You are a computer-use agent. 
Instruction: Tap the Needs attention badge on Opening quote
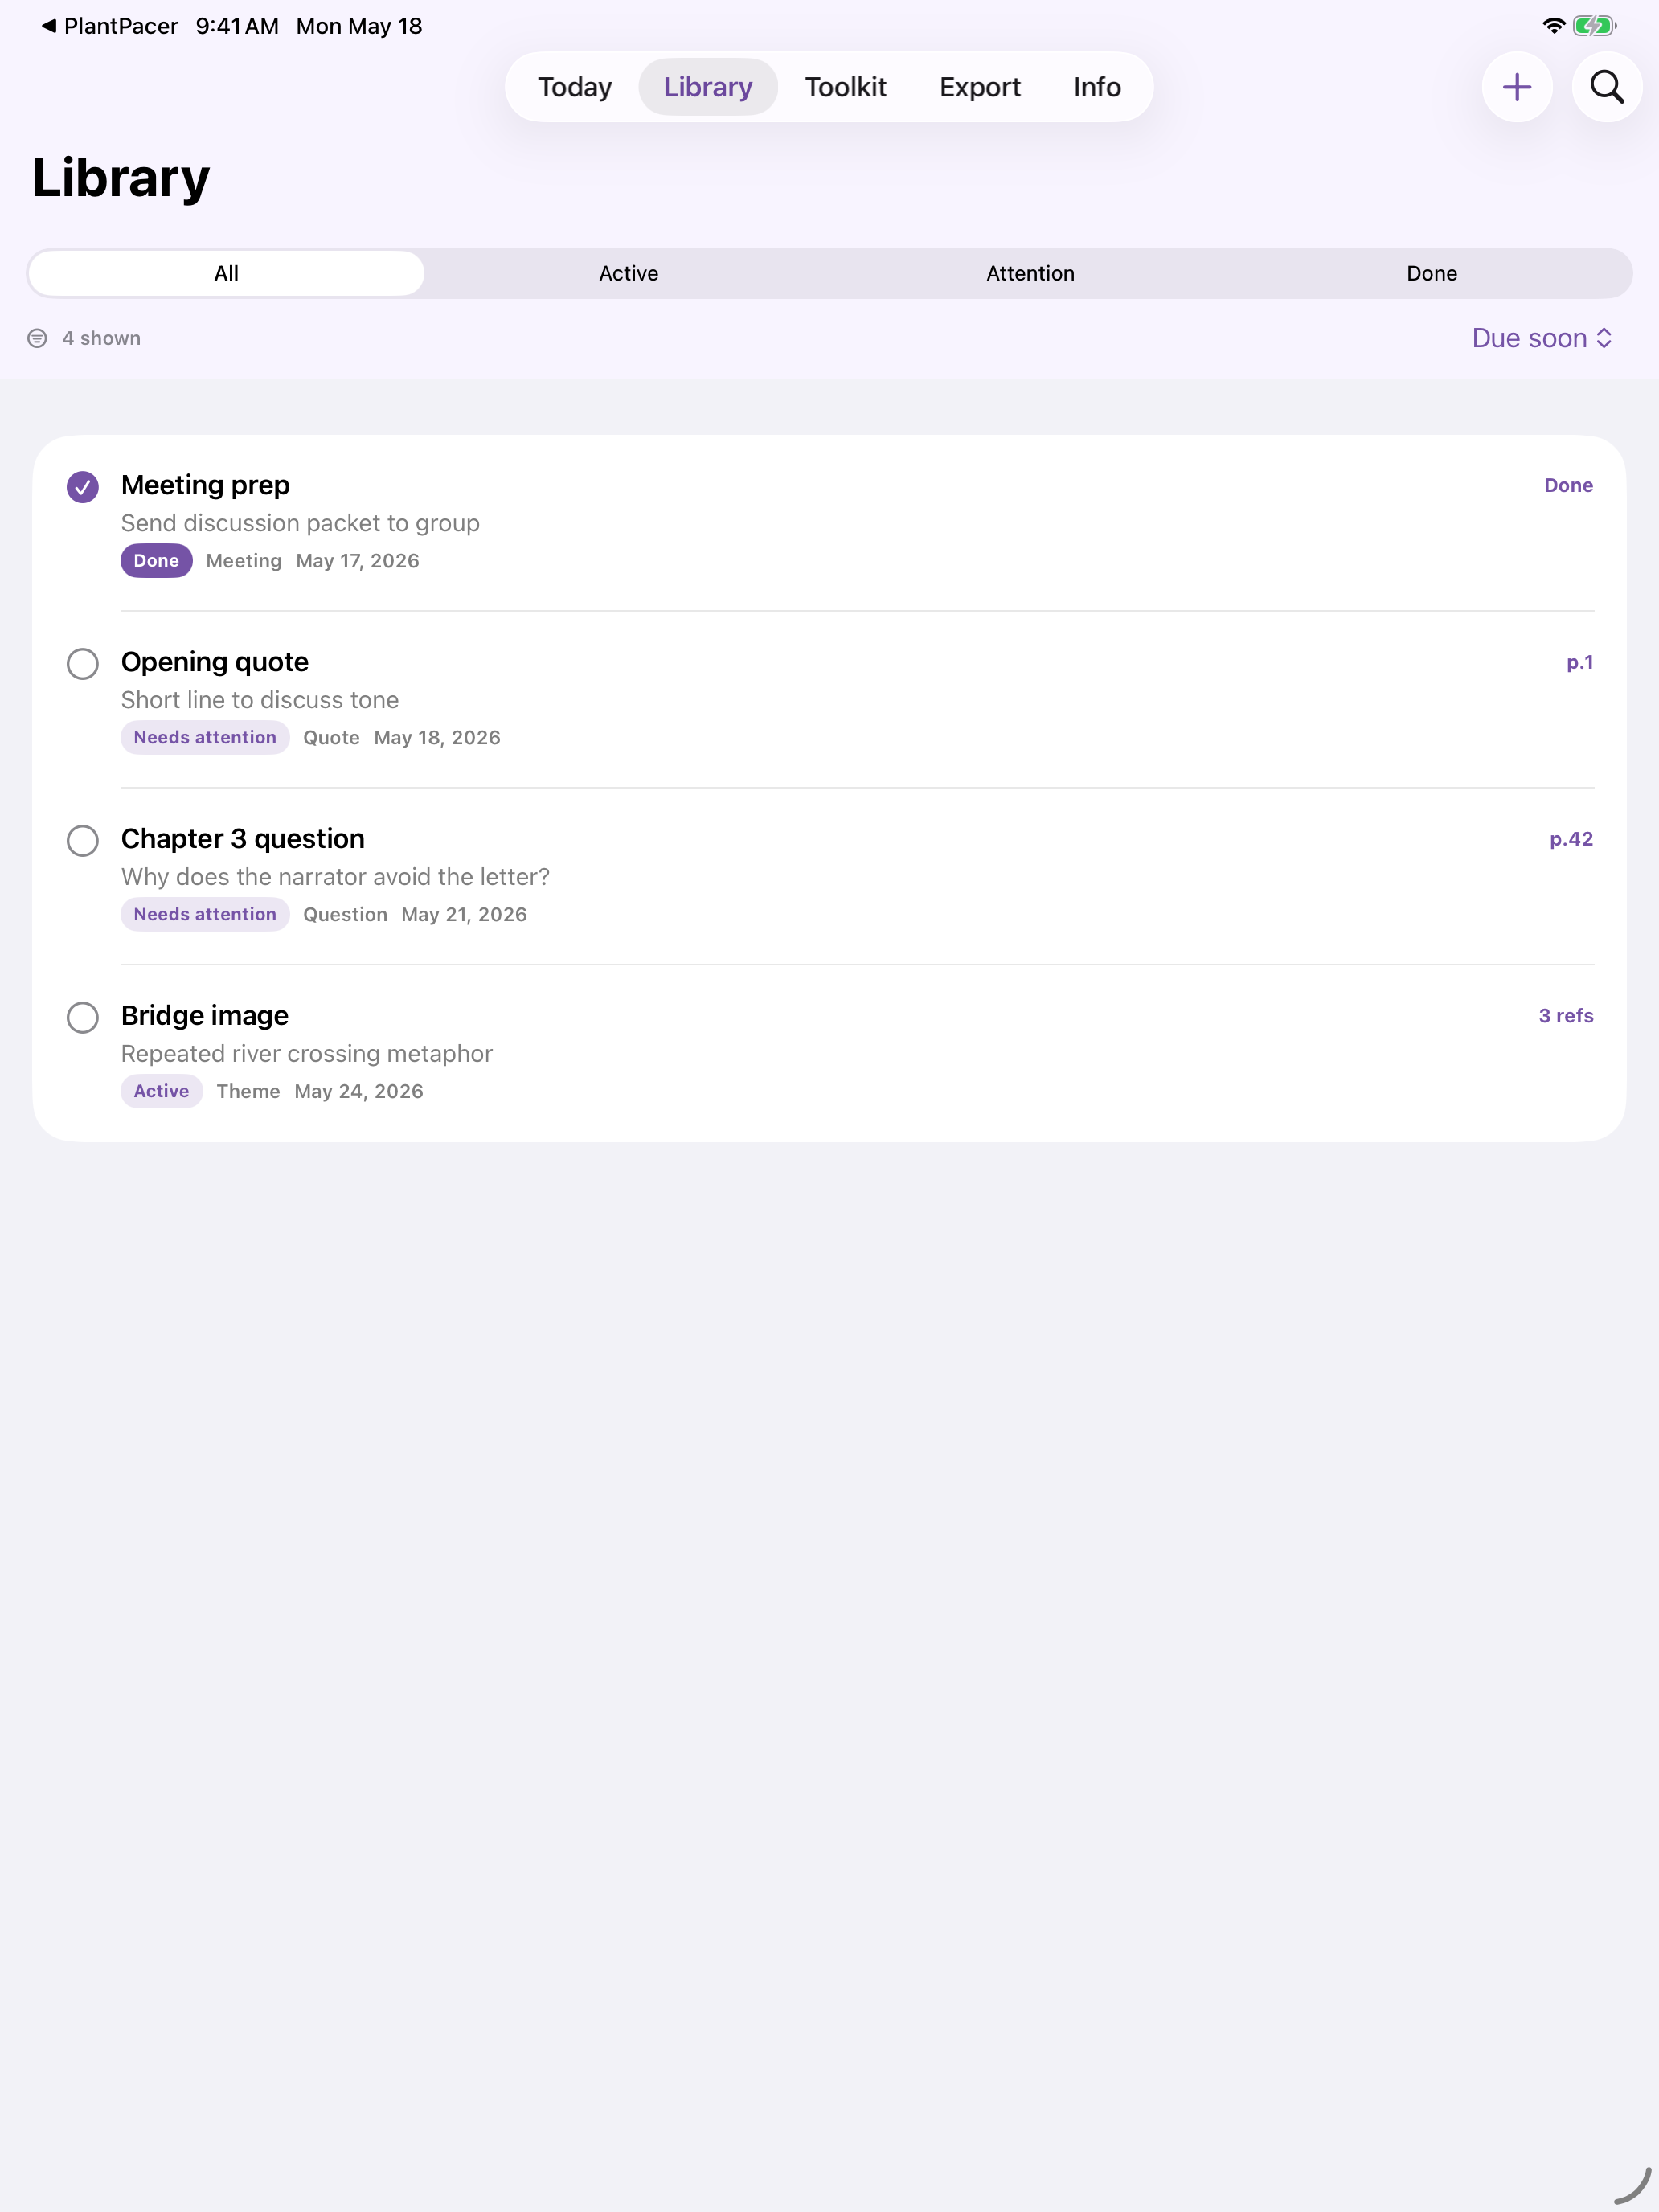[x=205, y=738]
